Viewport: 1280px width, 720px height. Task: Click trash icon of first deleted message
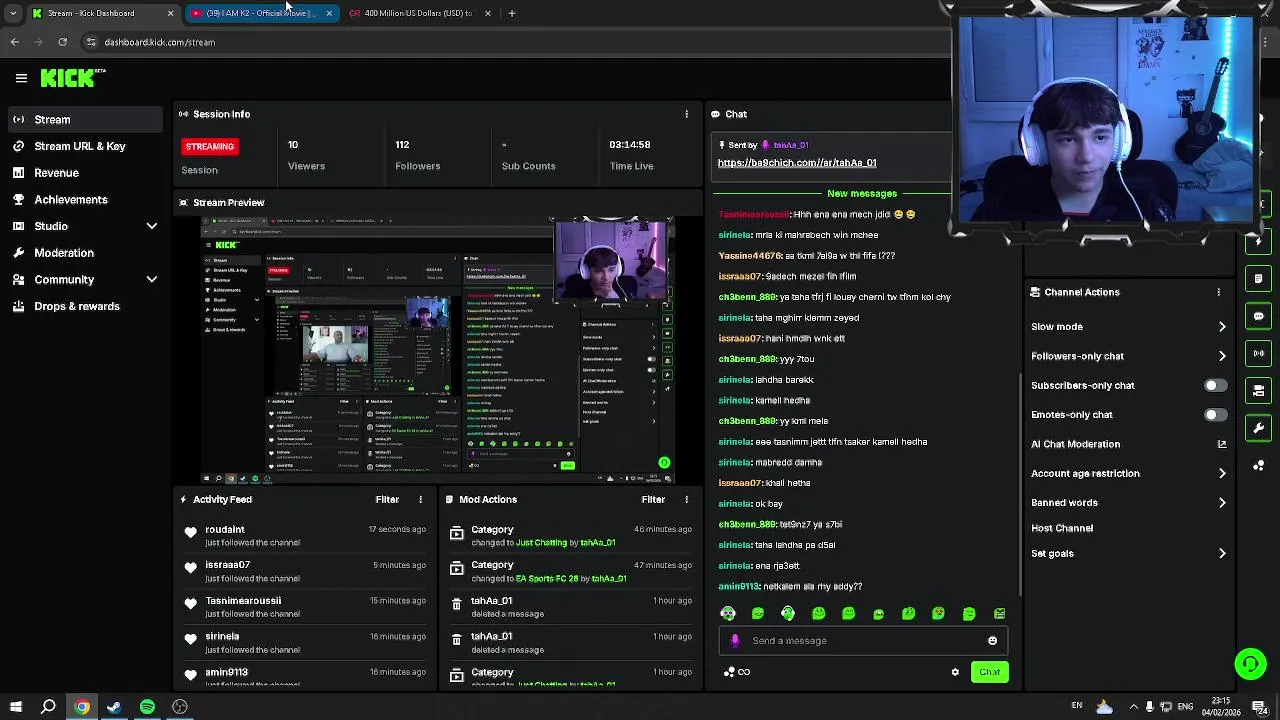tap(456, 604)
